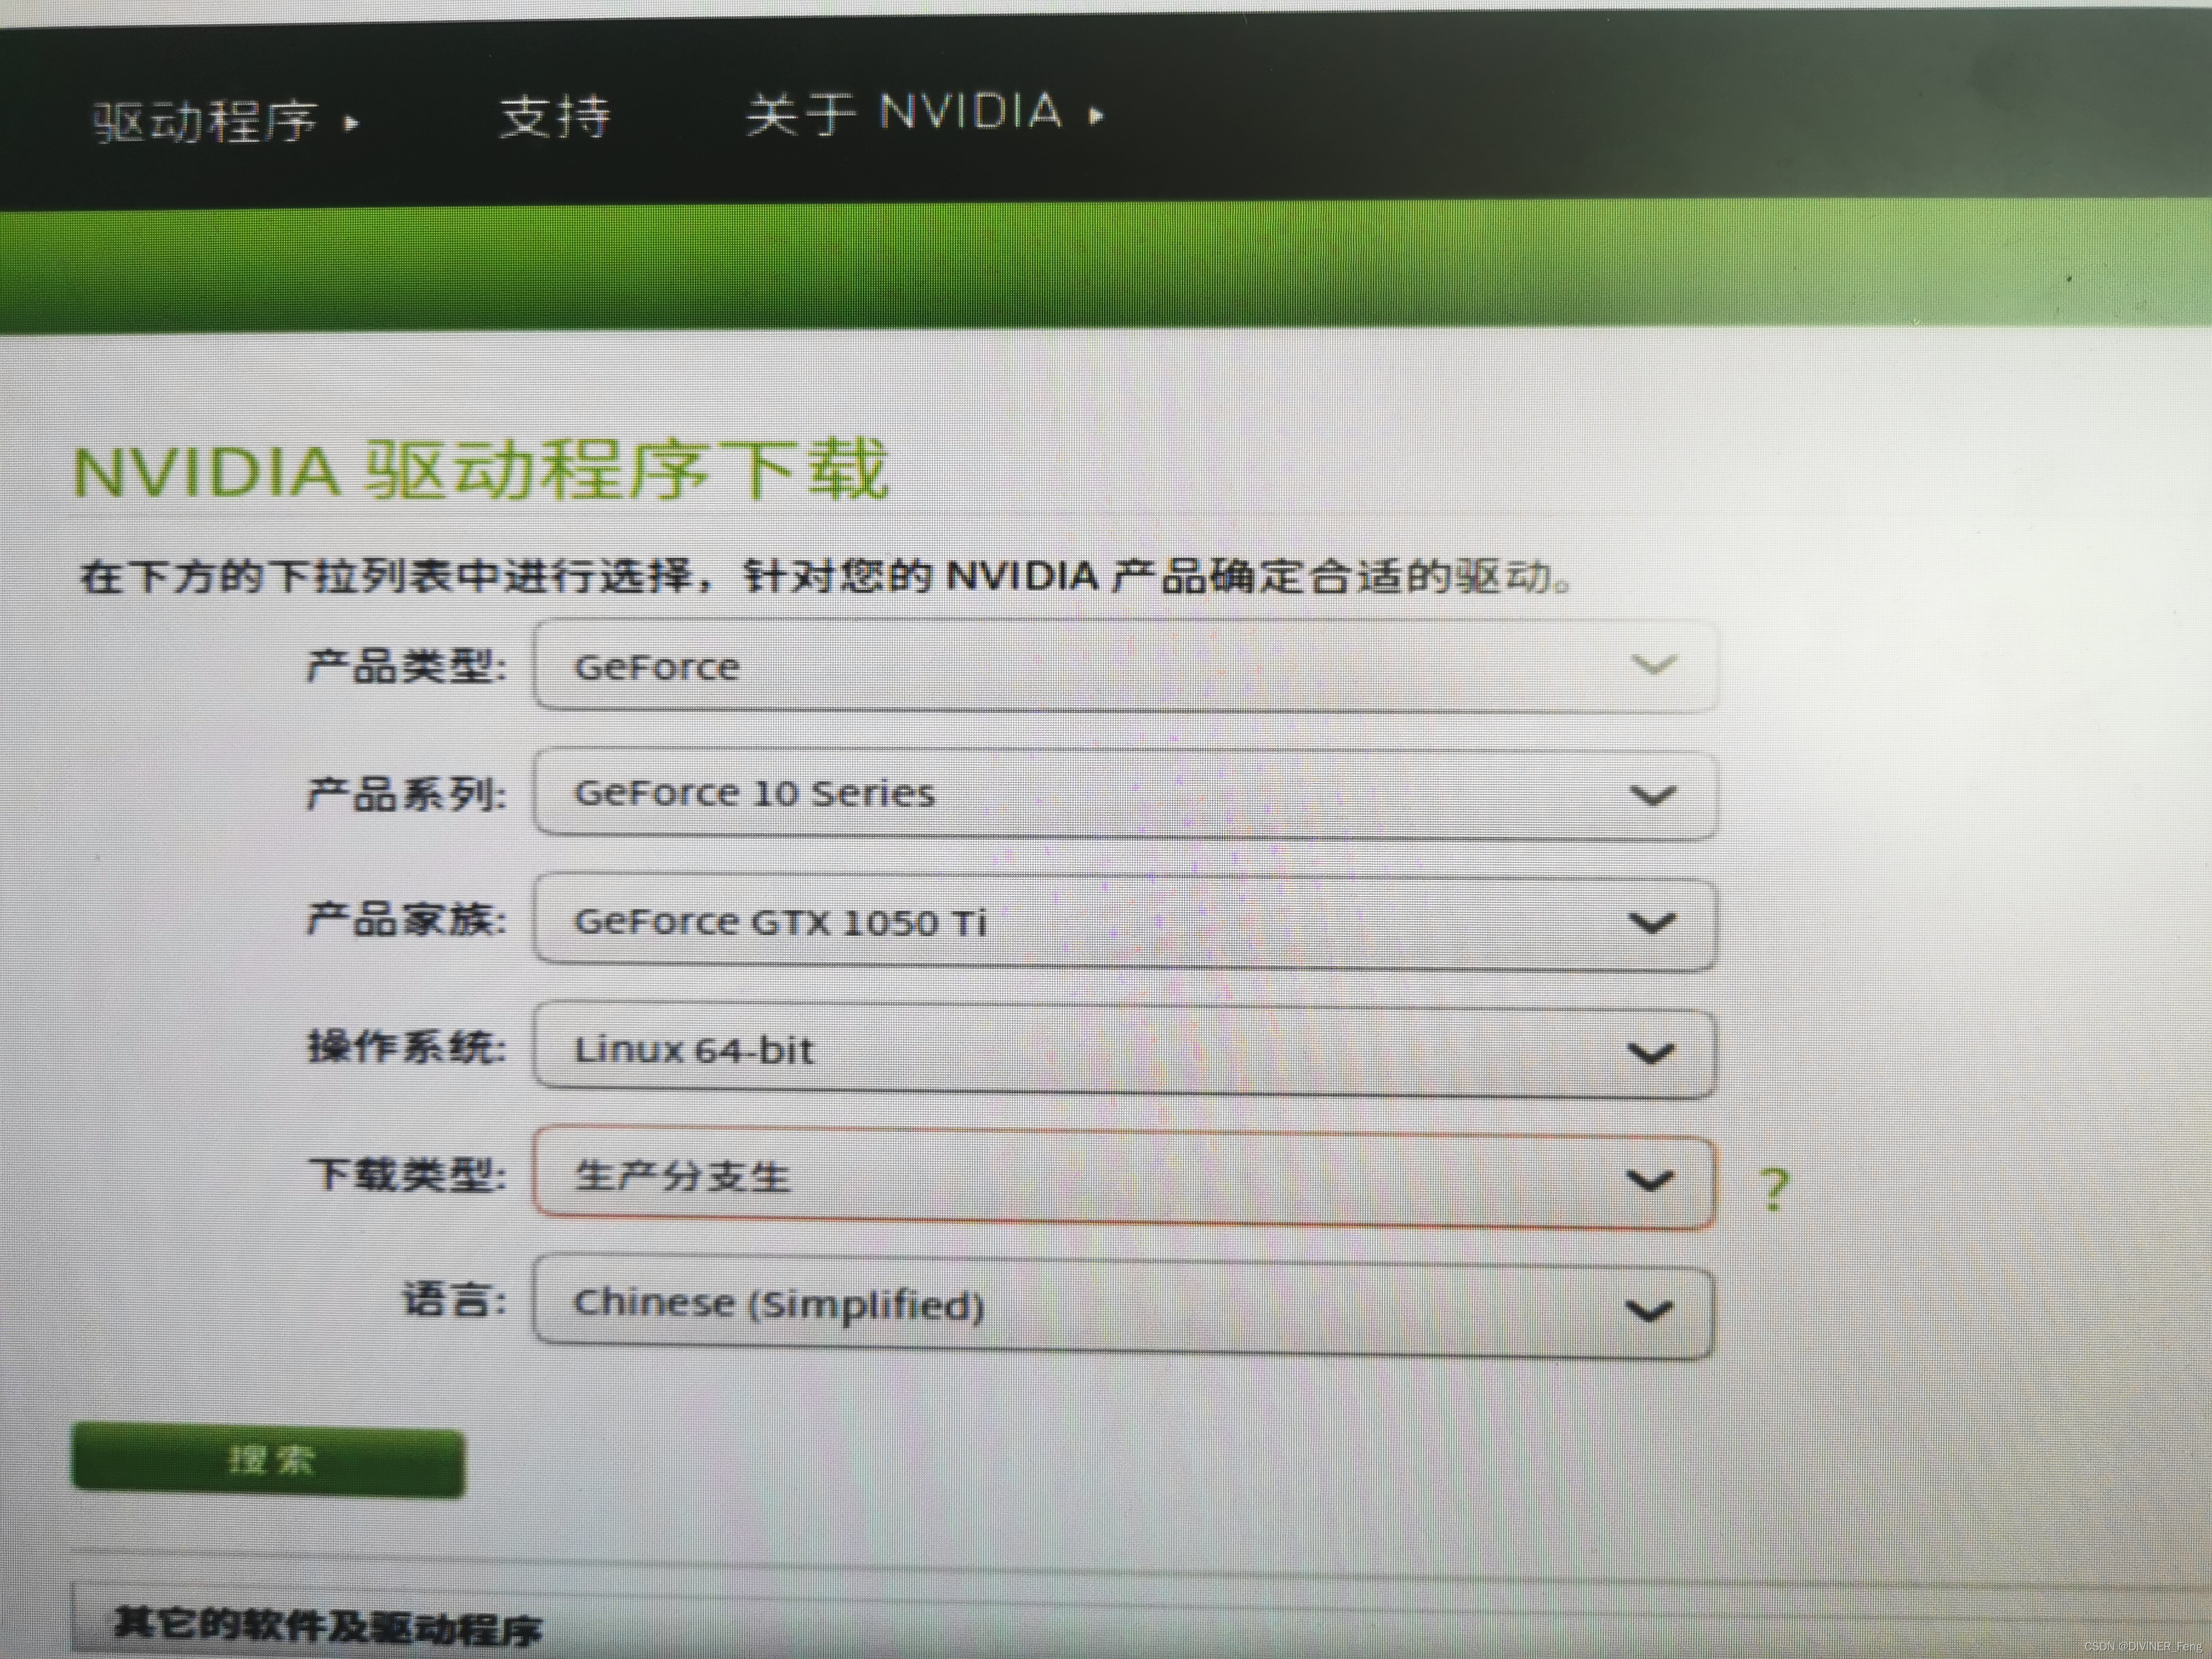Click the 产品家族 label

tap(407, 919)
